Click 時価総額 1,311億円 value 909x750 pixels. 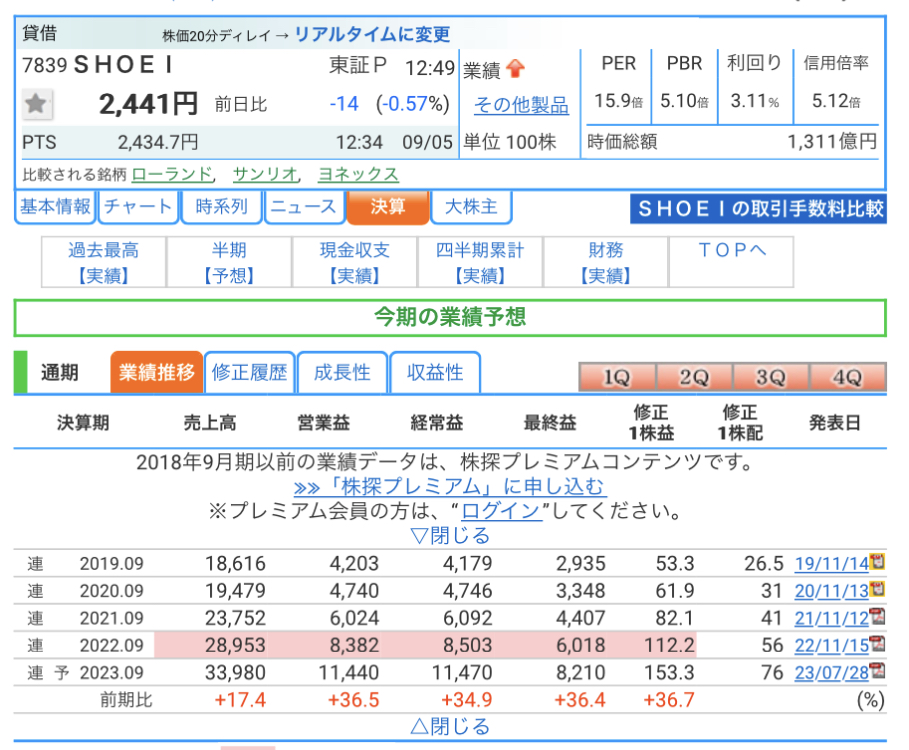click(832, 141)
